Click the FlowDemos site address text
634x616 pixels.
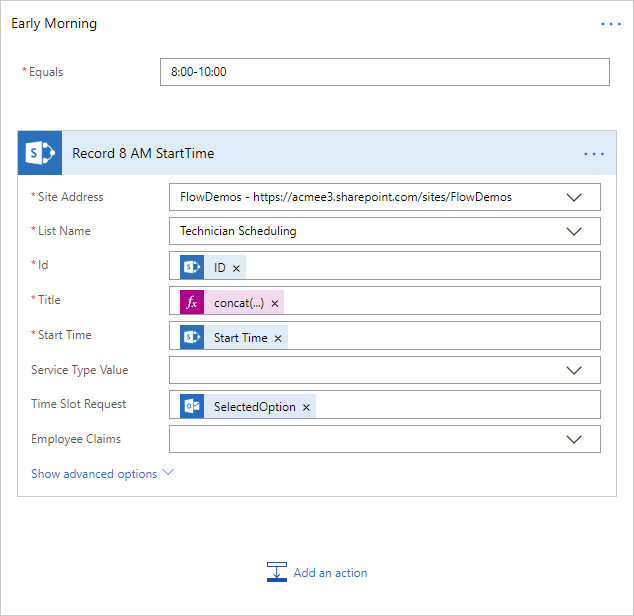(x=346, y=197)
